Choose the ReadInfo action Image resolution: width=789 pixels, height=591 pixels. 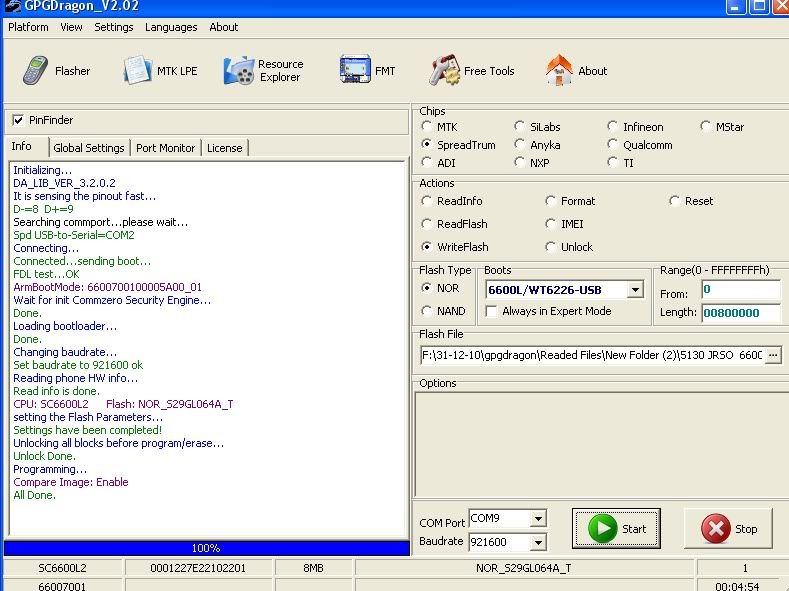pos(427,201)
